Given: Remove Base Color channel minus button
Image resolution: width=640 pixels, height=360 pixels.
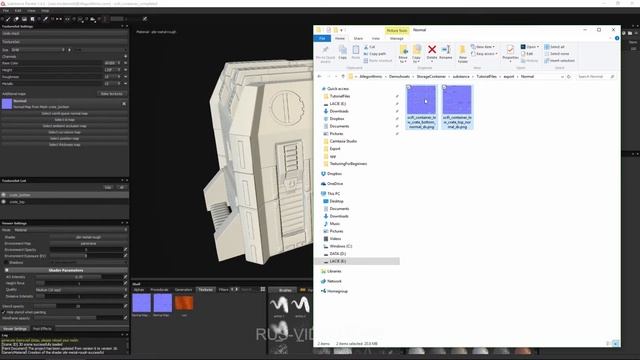Looking at the screenshot, I should [125, 63].
